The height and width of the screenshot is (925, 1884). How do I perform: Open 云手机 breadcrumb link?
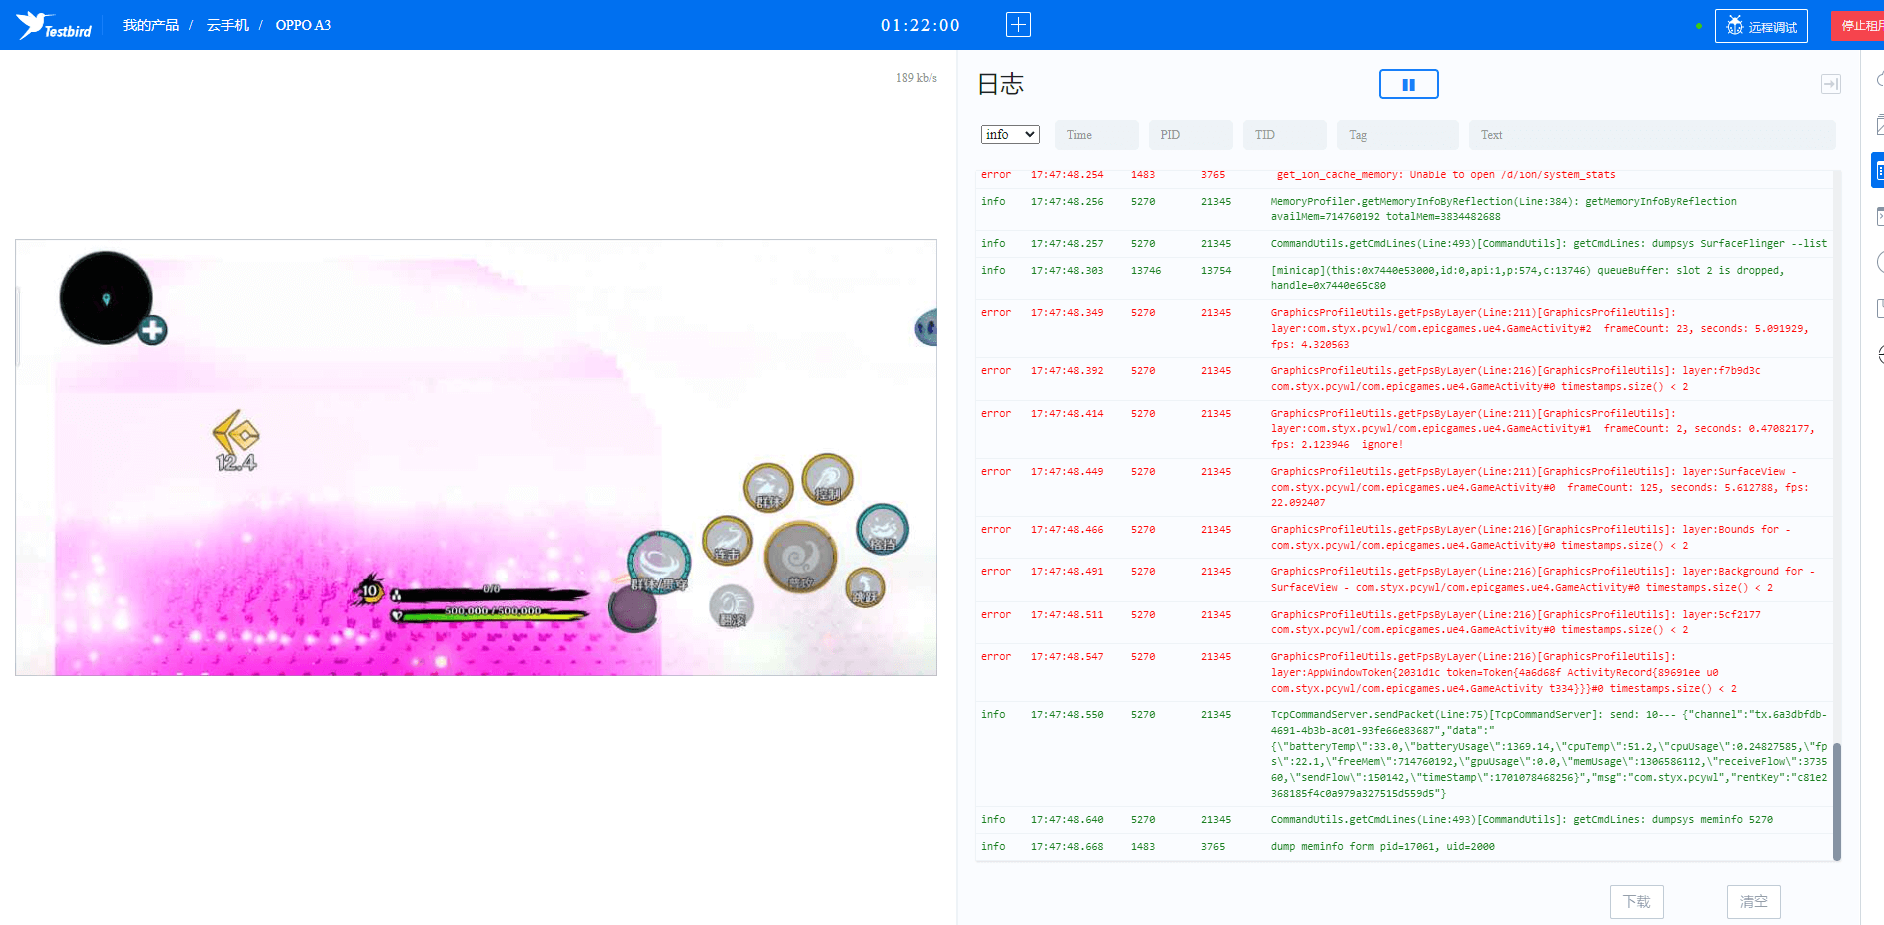point(228,25)
